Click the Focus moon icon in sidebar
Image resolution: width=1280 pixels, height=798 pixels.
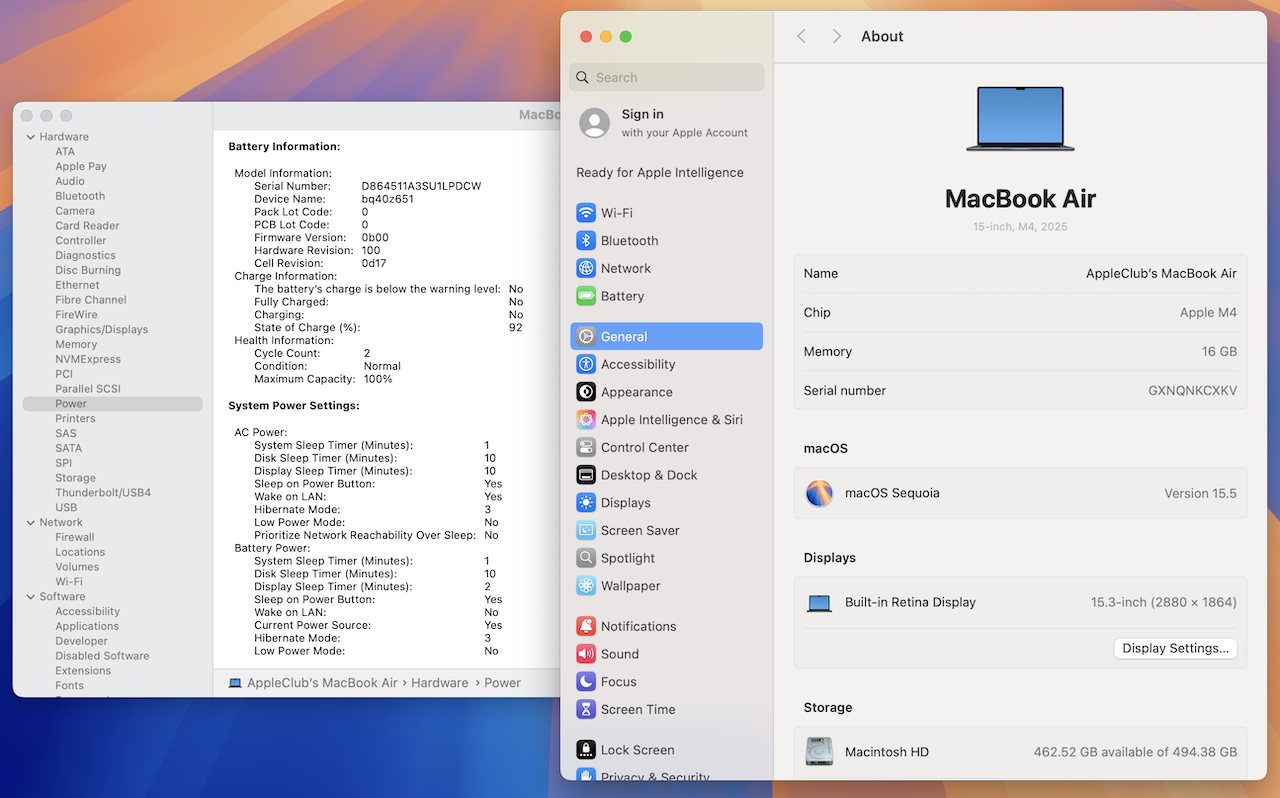586,682
